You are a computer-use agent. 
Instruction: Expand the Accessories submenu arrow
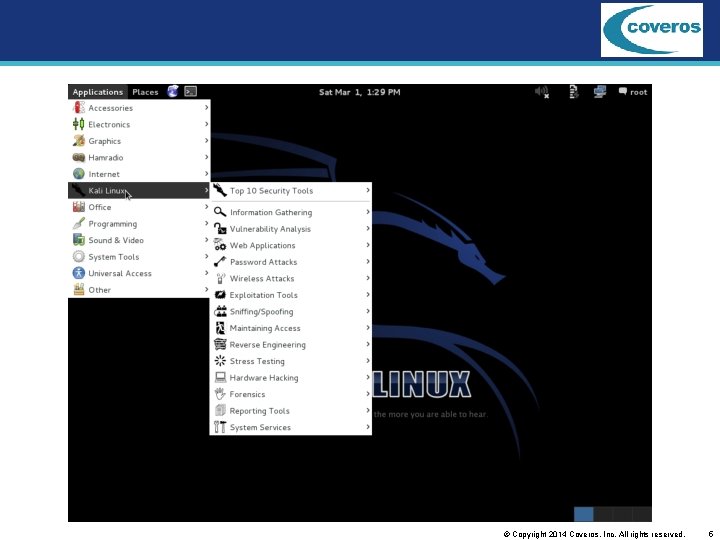(x=206, y=107)
